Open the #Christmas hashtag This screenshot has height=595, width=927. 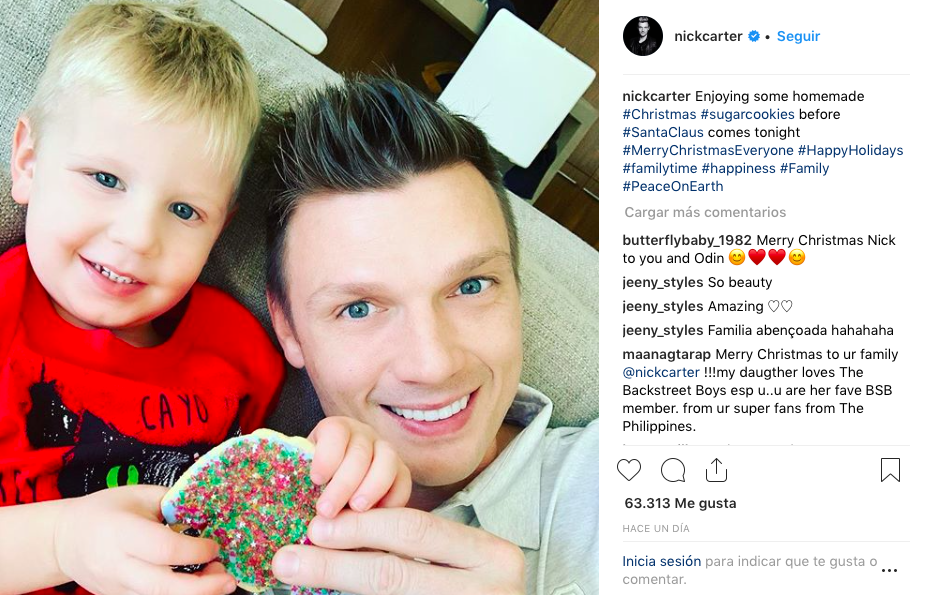(659, 114)
